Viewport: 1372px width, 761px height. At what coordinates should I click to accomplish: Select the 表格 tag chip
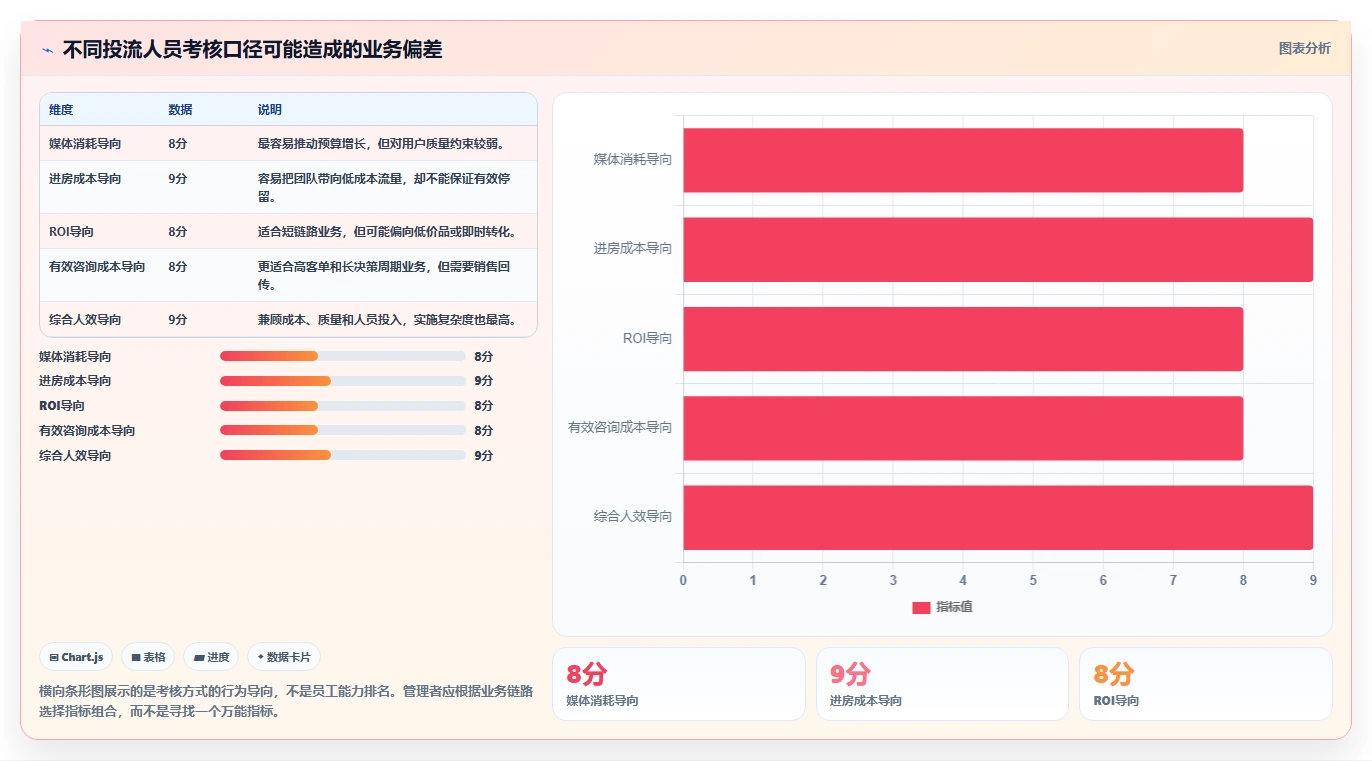148,657
